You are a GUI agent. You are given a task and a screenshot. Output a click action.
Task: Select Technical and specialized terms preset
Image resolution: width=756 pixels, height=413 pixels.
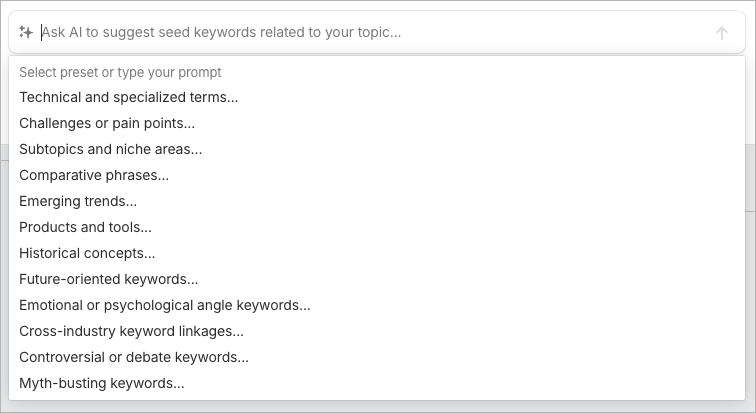tap(129, 97)
